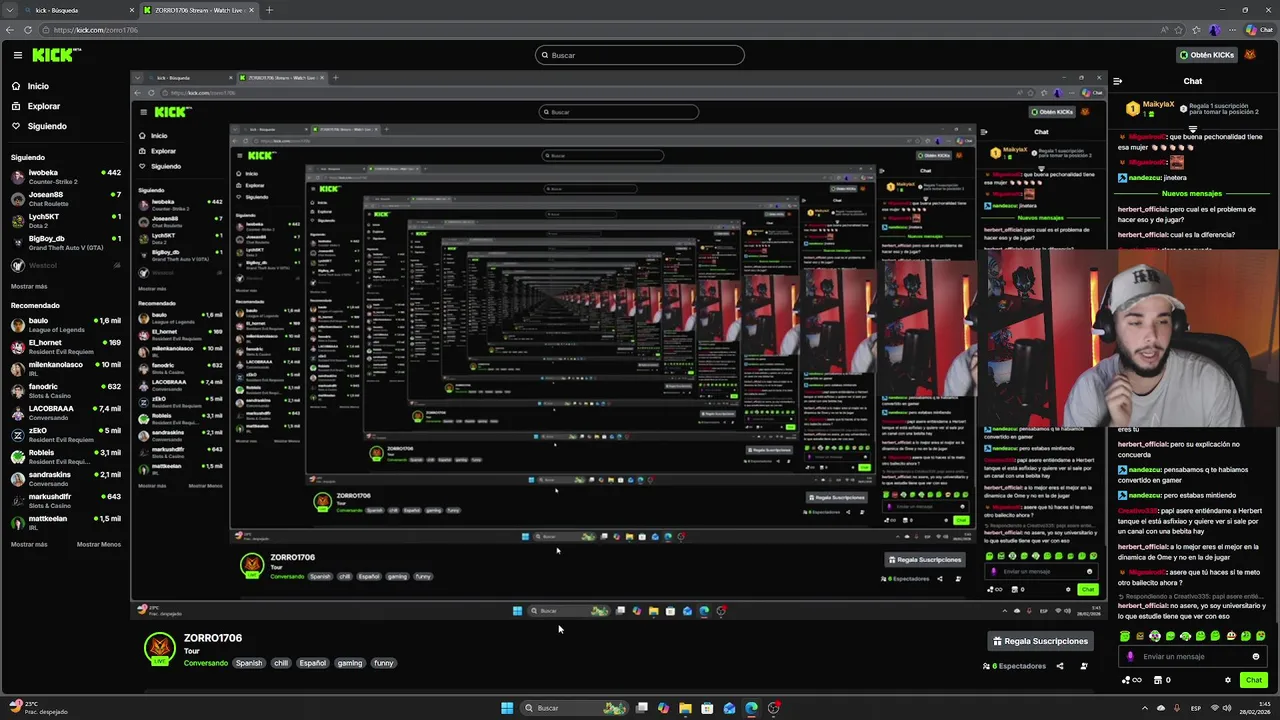Open chat settings gear icon
Image resolution: width=1280 pixels, height=720 pixels.
click(1228, 680)
